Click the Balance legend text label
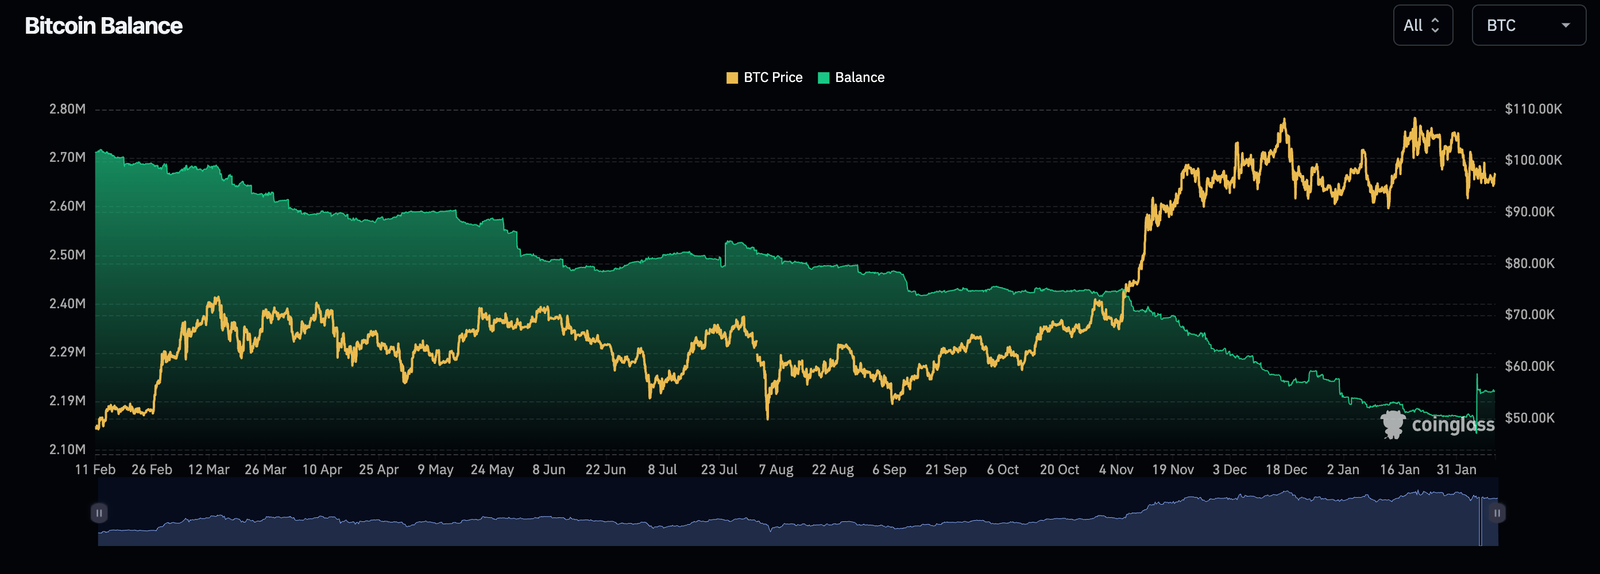 [x=860, y=78]
